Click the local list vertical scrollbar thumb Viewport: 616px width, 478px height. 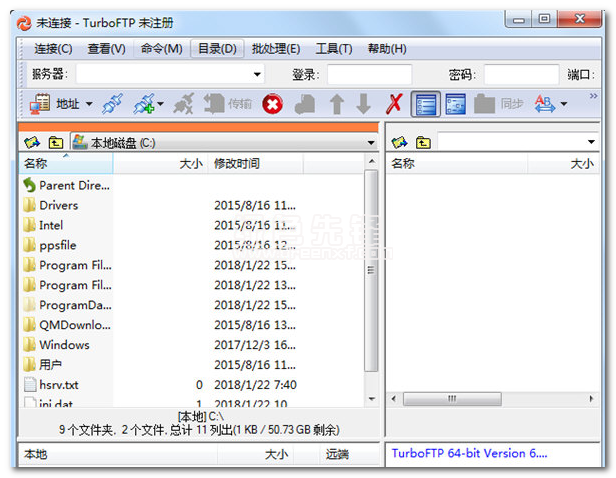click(x=371, y=271)
